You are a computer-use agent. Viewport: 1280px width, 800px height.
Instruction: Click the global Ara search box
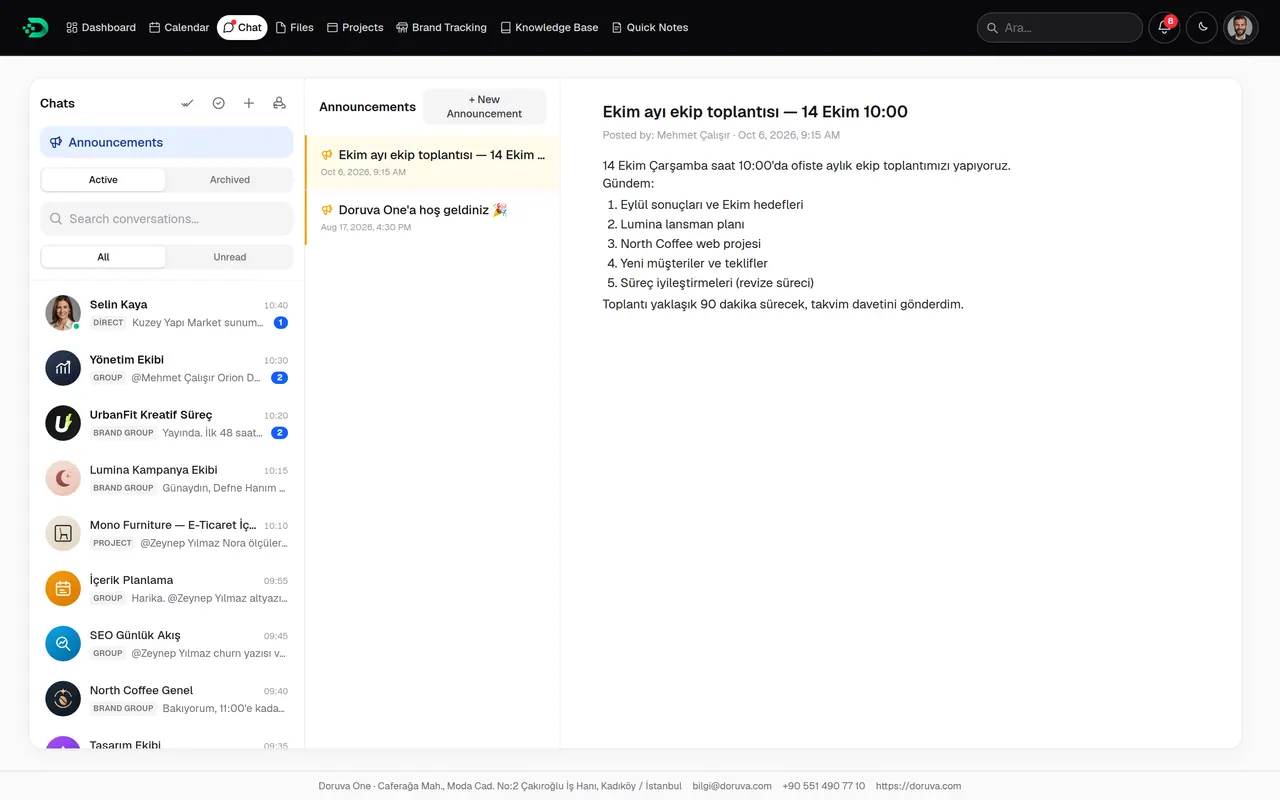tap(1060, 27)
